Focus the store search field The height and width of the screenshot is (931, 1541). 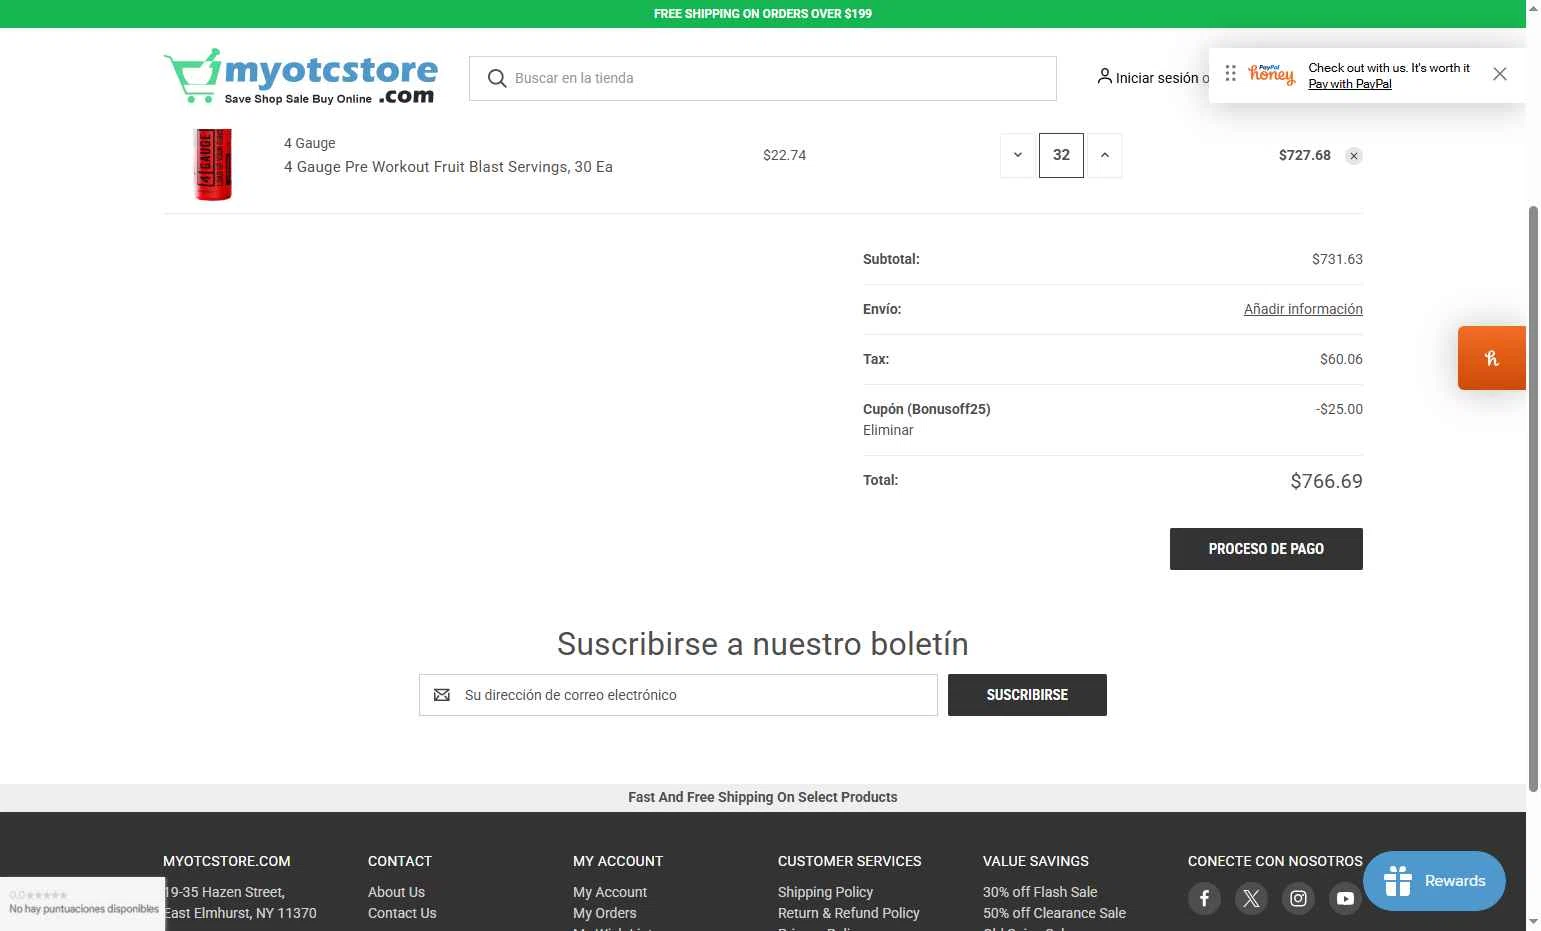[763, 78]
